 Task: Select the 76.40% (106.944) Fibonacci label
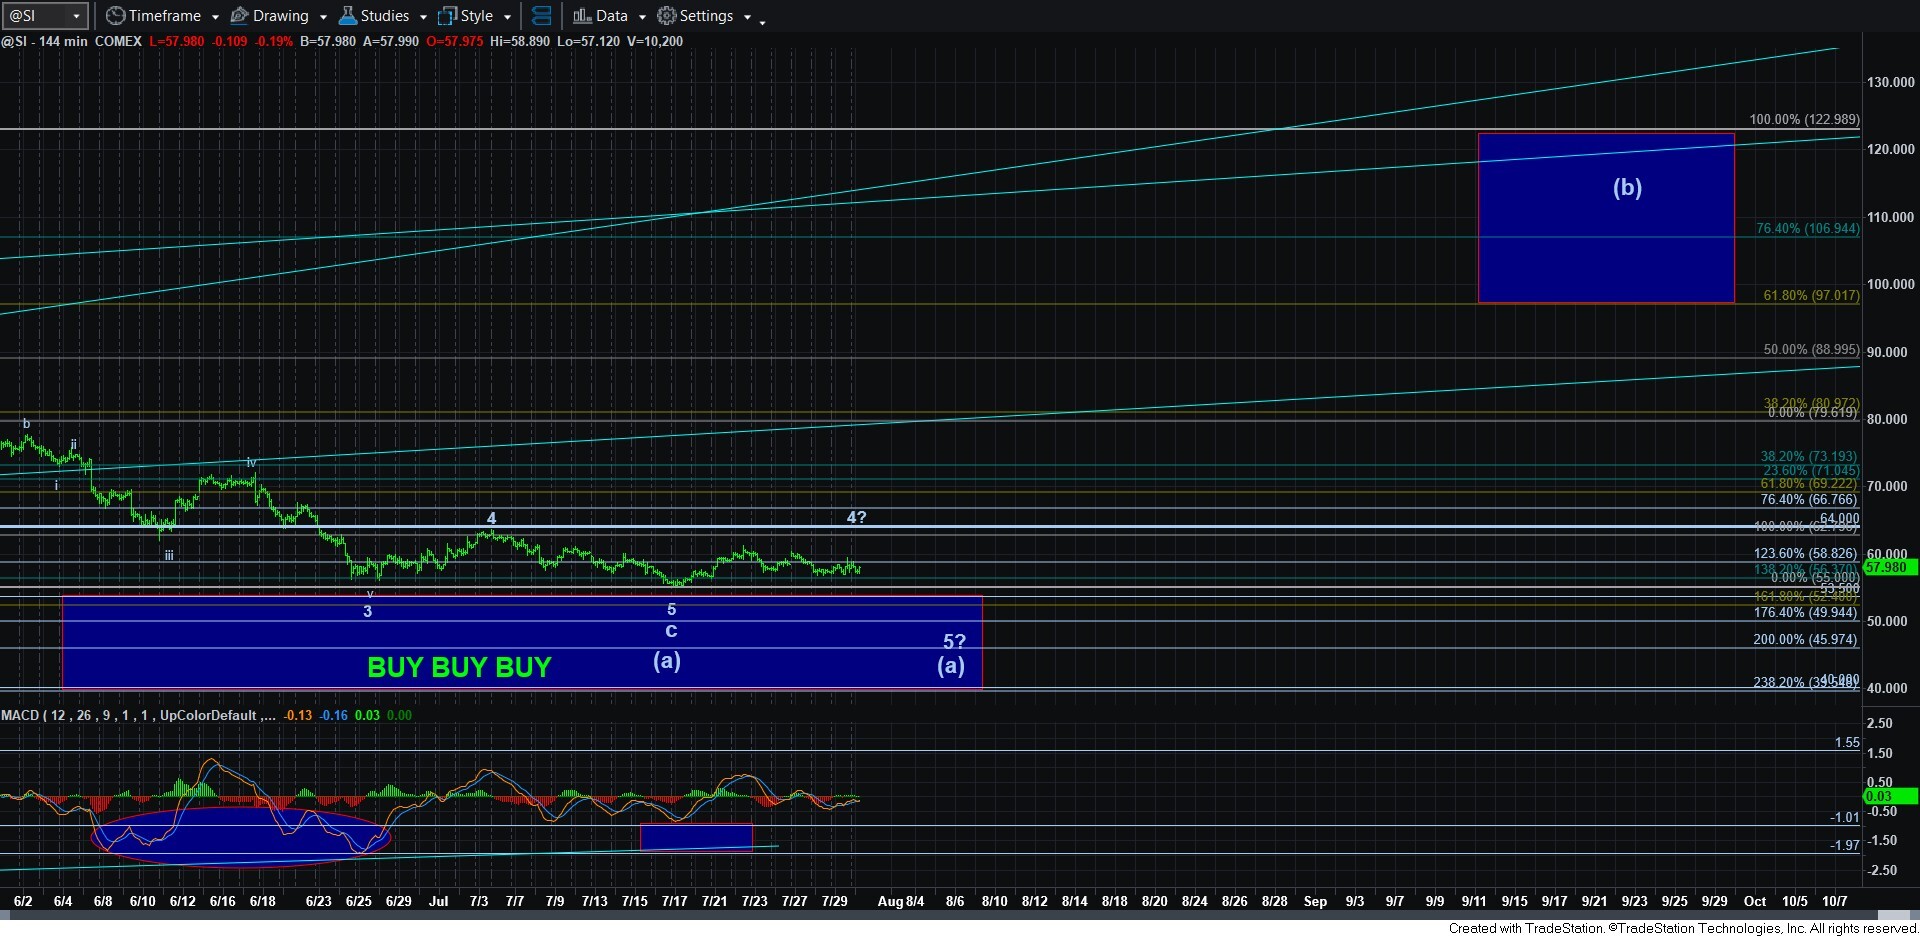1808,228
